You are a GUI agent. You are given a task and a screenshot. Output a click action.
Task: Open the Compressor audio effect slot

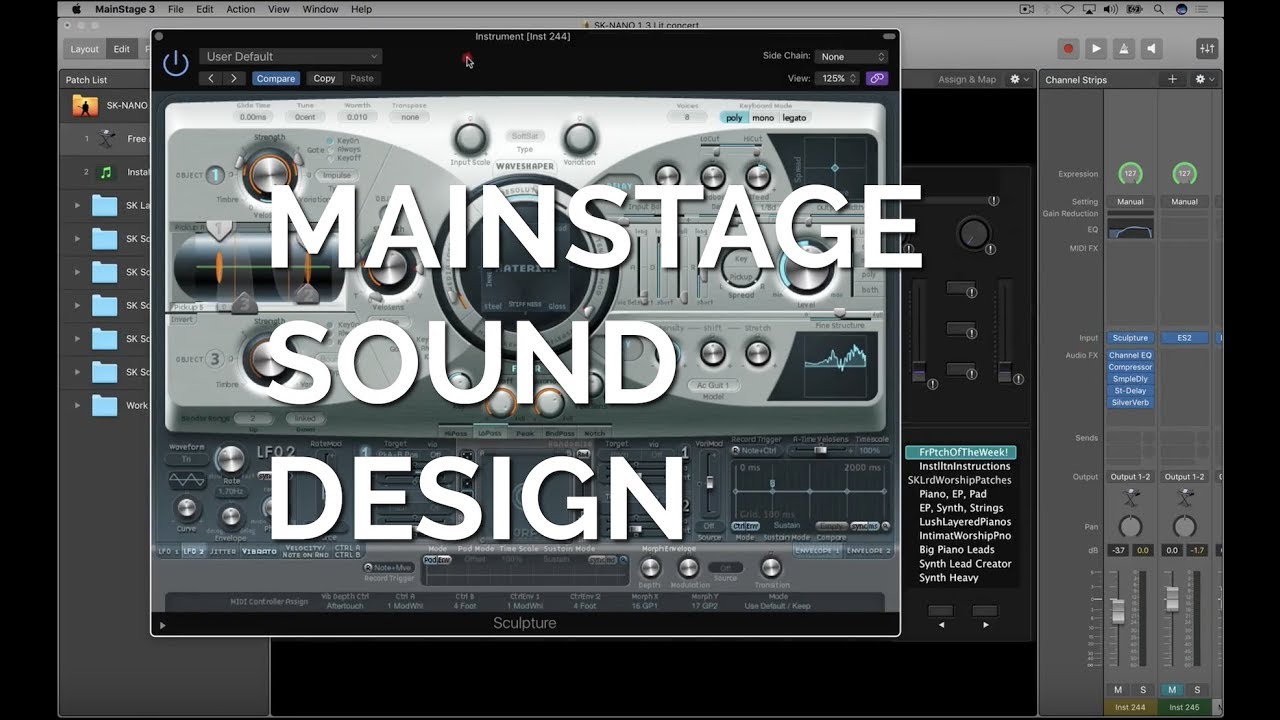[1130, 367]
